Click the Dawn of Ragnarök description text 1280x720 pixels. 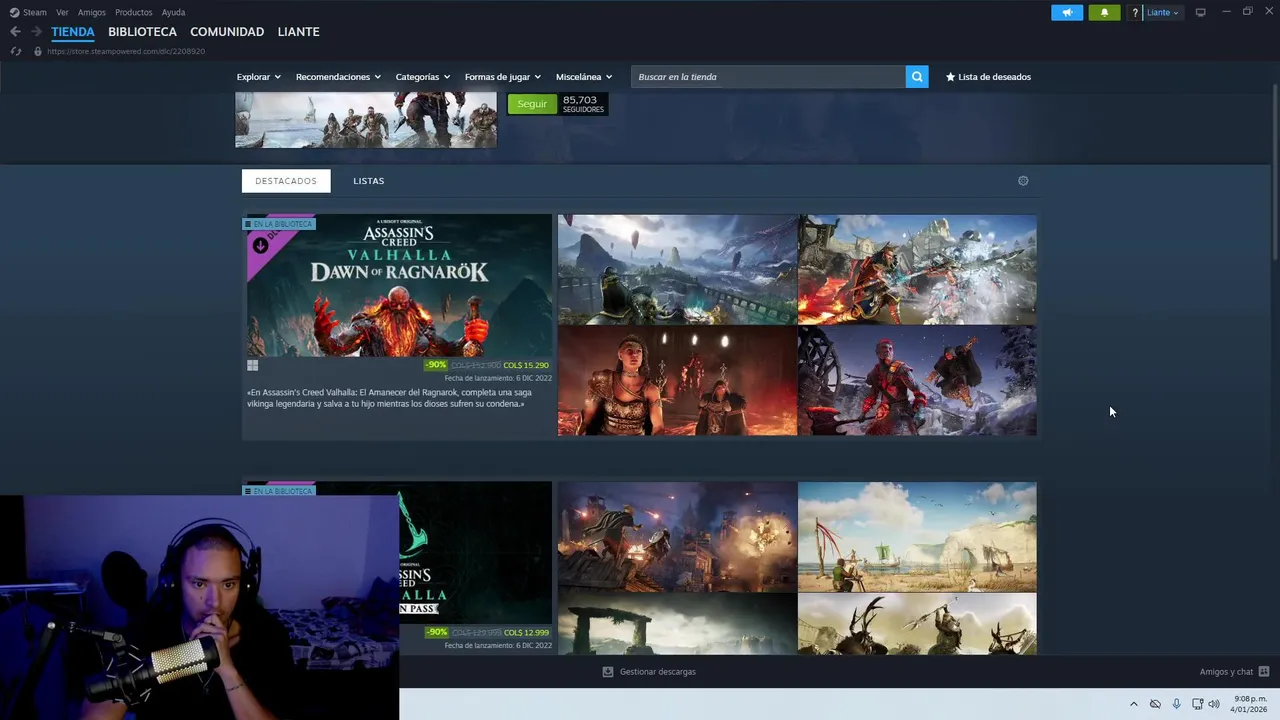click(x=390, y=398)
